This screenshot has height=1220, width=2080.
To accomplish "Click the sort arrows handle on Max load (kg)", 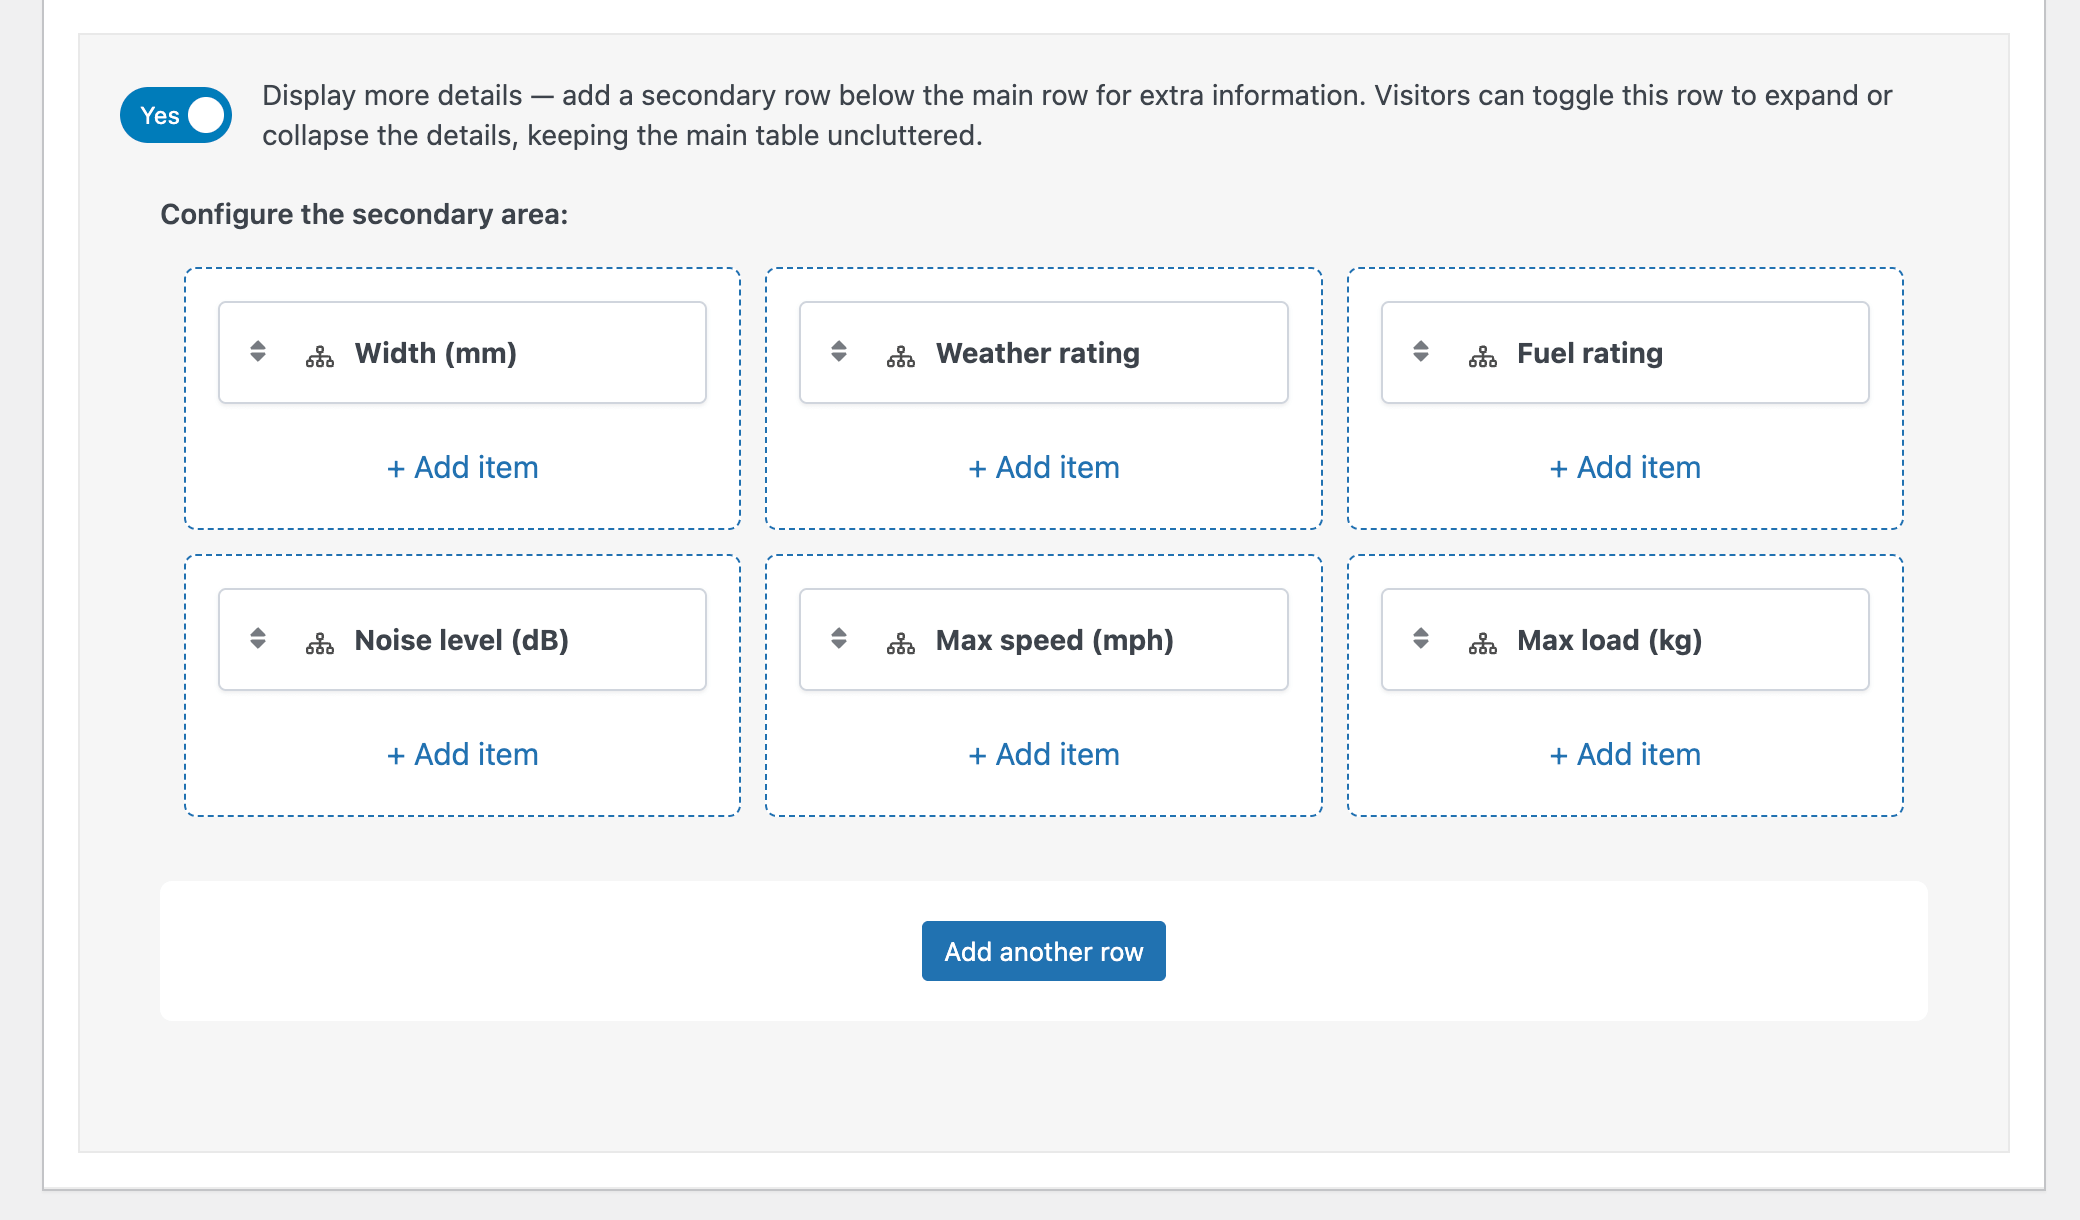I will pyautogui.click(x=1421, y=638).
